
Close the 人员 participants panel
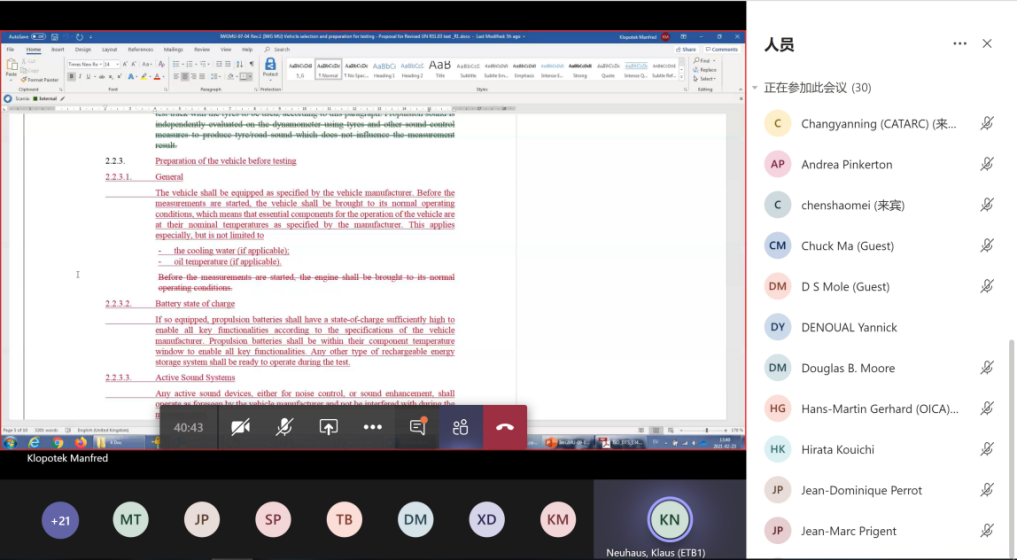987,44
